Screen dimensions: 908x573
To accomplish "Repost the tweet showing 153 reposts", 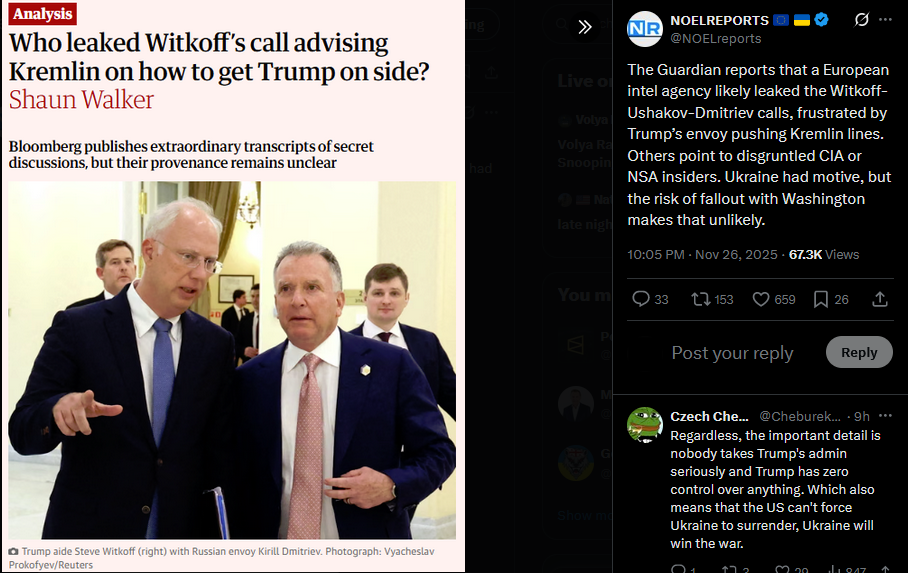I will tap(701, 299).
